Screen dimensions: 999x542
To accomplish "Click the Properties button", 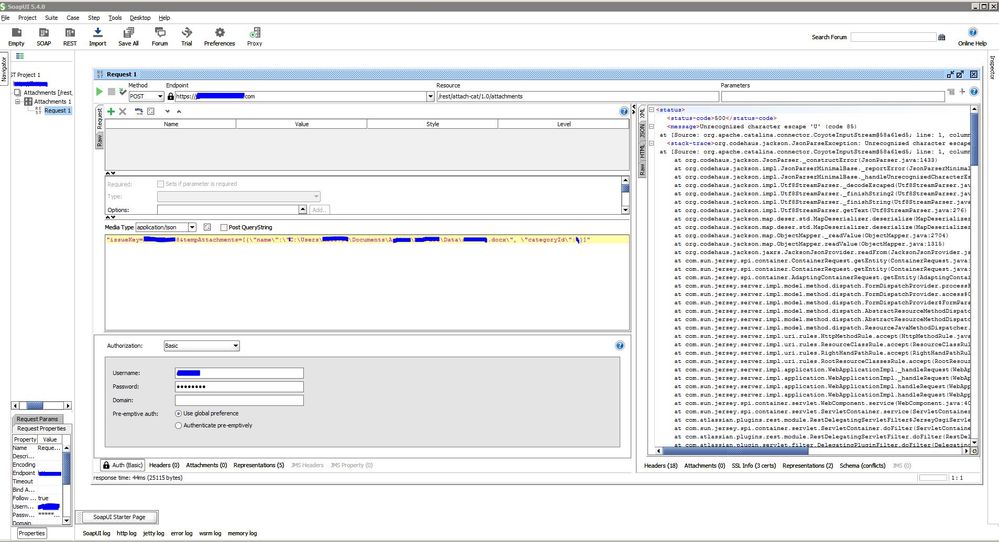I will pyautogui.click(x=31, y=533).
